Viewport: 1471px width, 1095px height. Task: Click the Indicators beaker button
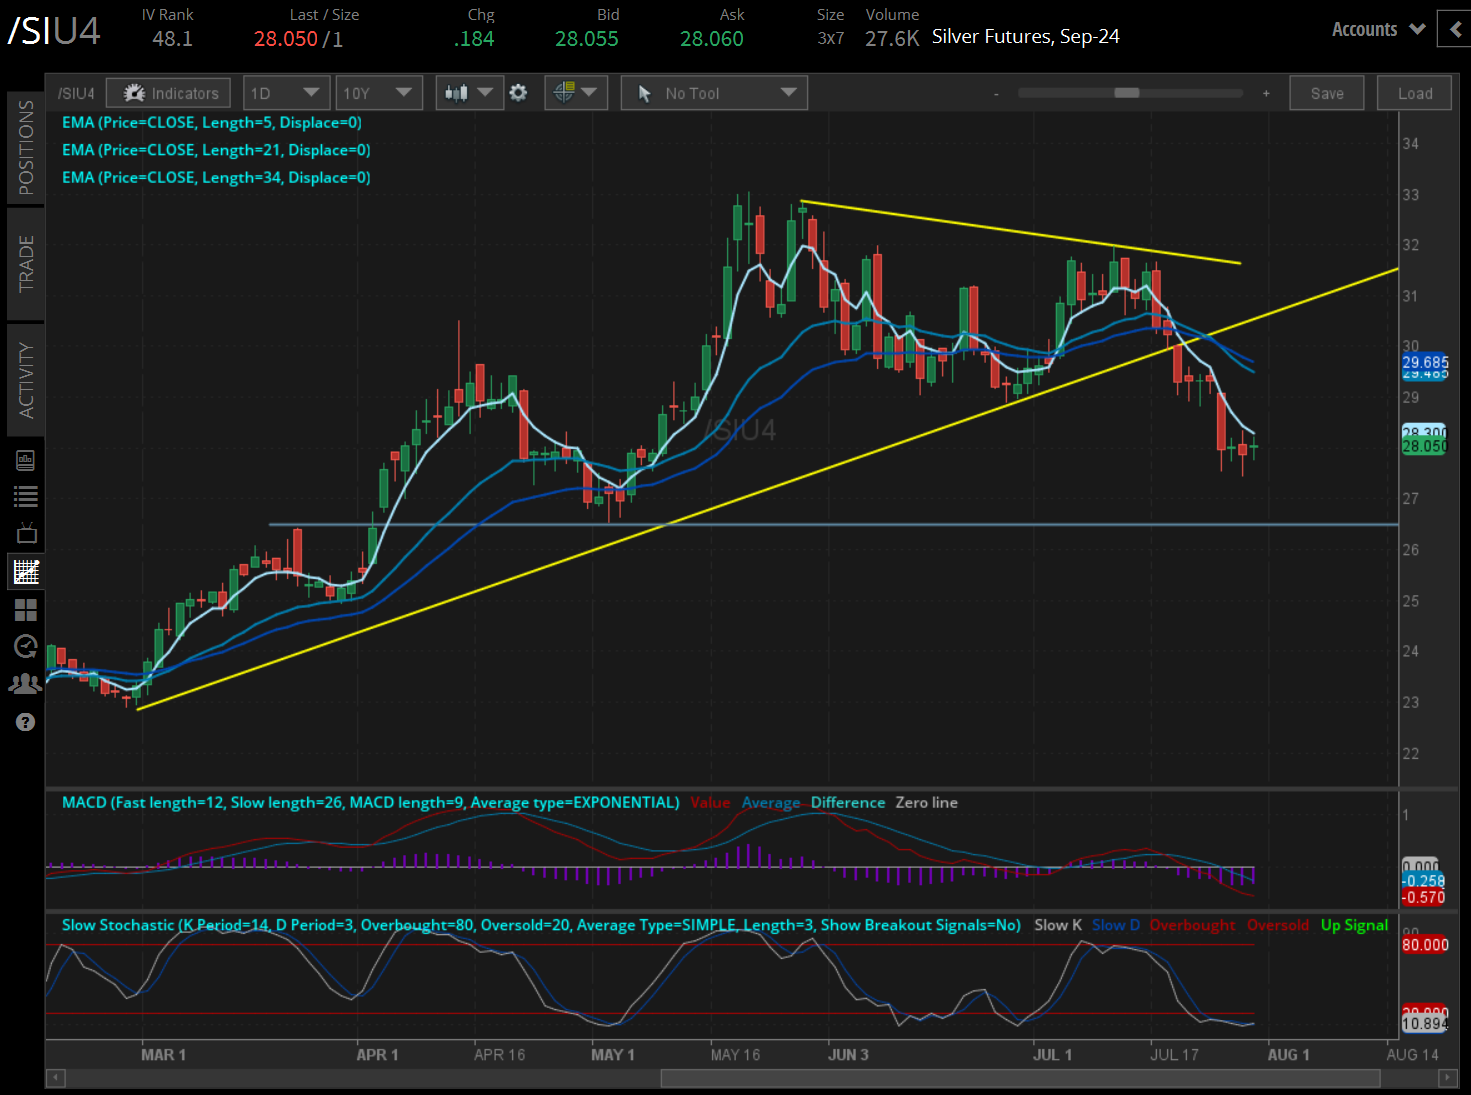pos(168,92)
